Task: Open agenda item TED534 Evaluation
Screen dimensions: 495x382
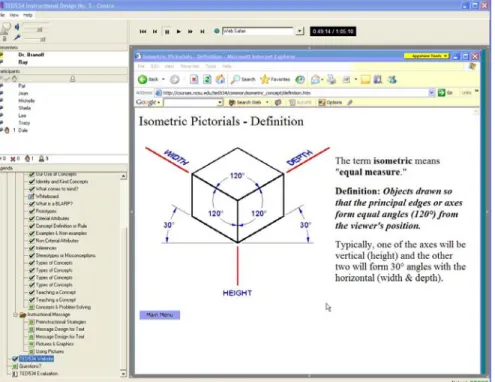Action: 38,373
